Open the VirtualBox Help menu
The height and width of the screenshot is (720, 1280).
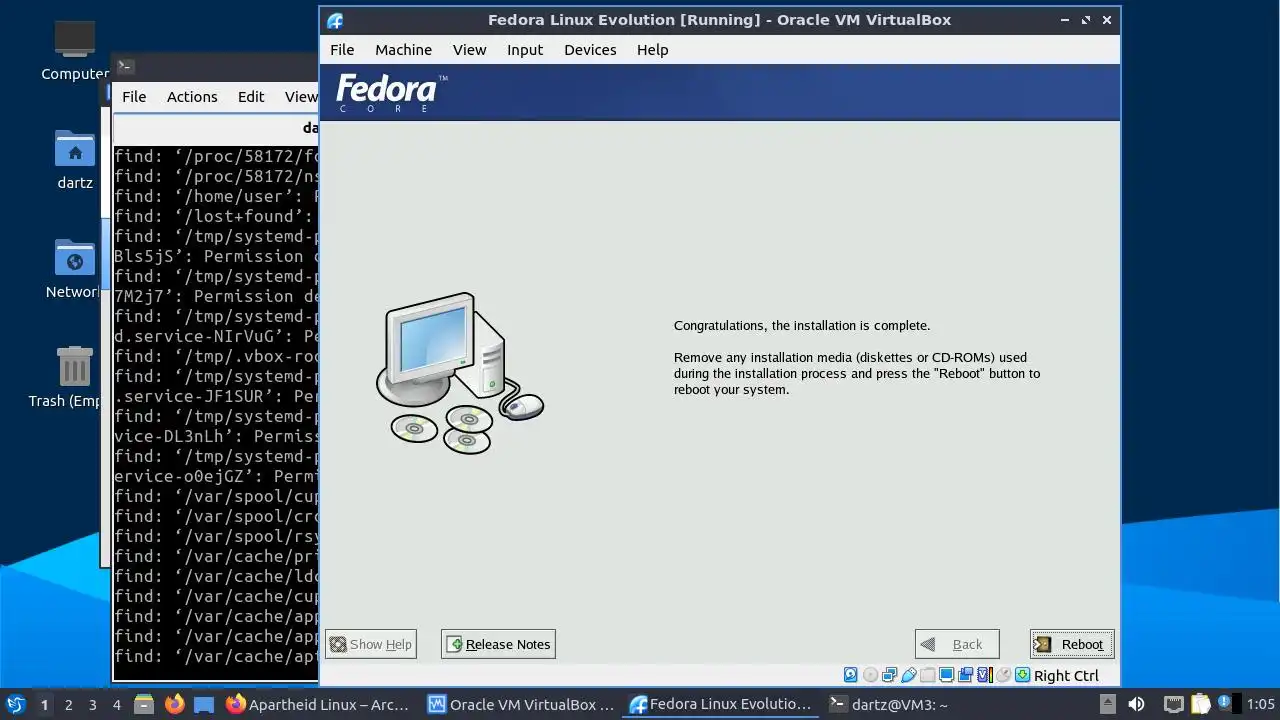tap(652, 49)
